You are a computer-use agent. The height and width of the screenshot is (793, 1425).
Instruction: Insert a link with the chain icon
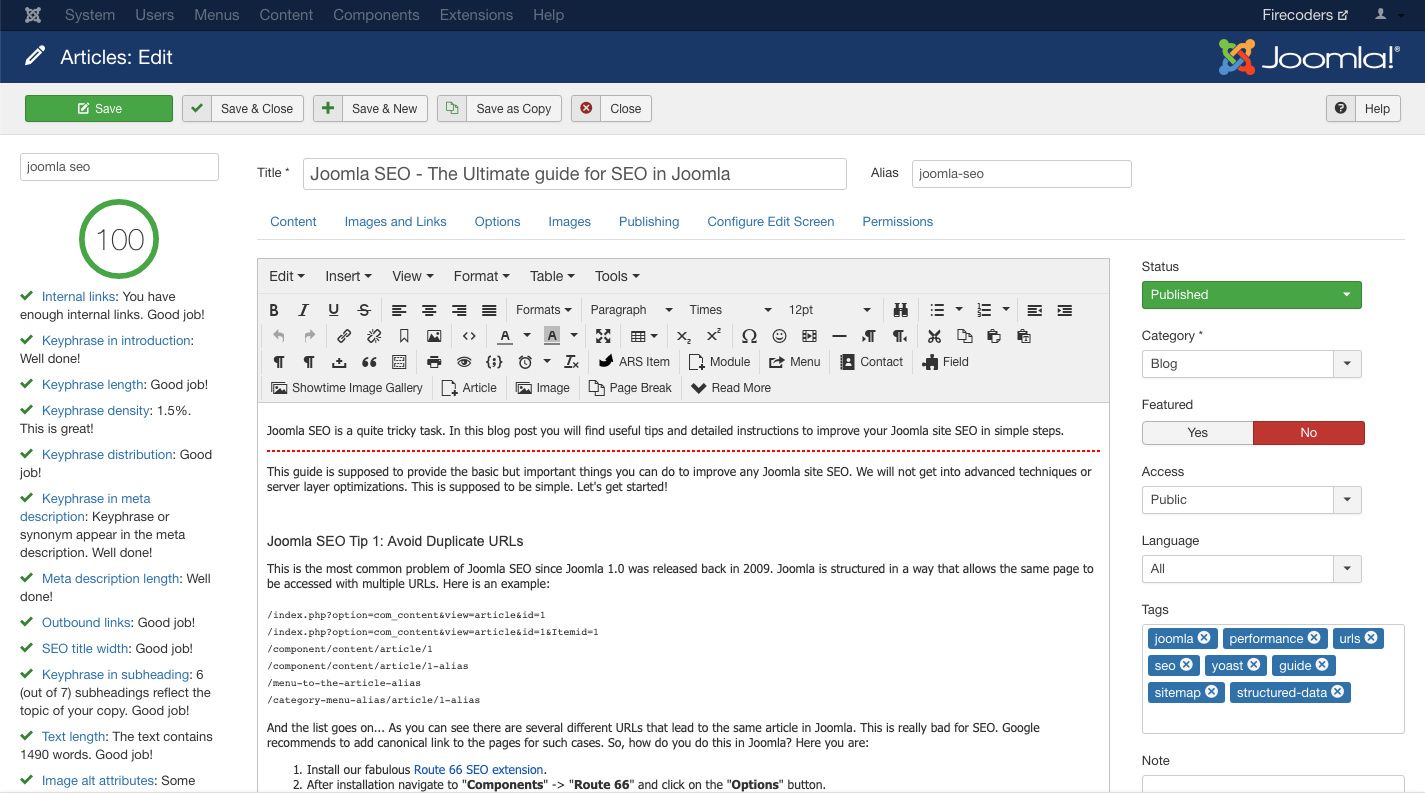(x=344, y=336)
